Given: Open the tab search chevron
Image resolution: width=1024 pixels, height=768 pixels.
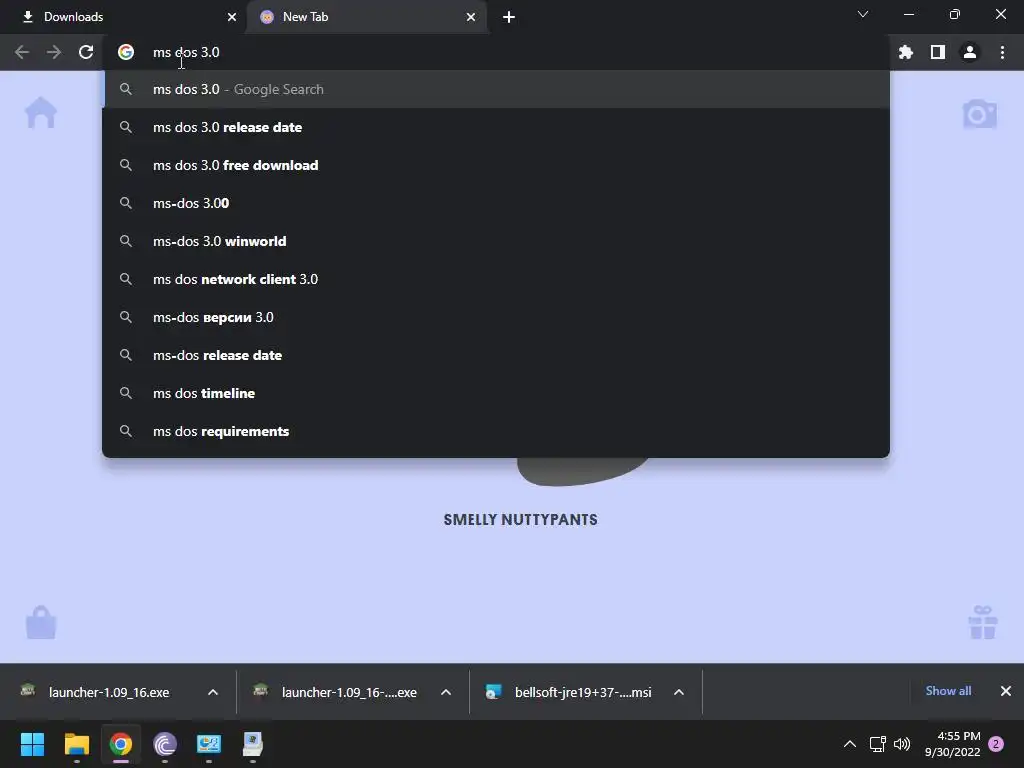Looking at the screenshot, I should pos(863,14).
